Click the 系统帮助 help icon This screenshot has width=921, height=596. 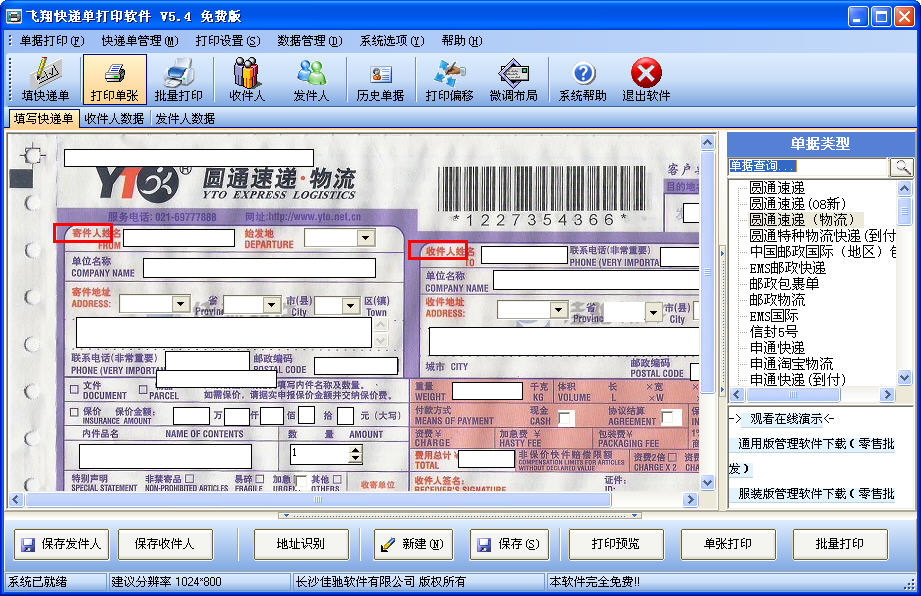pyautogui.click(x=582, y=79)
